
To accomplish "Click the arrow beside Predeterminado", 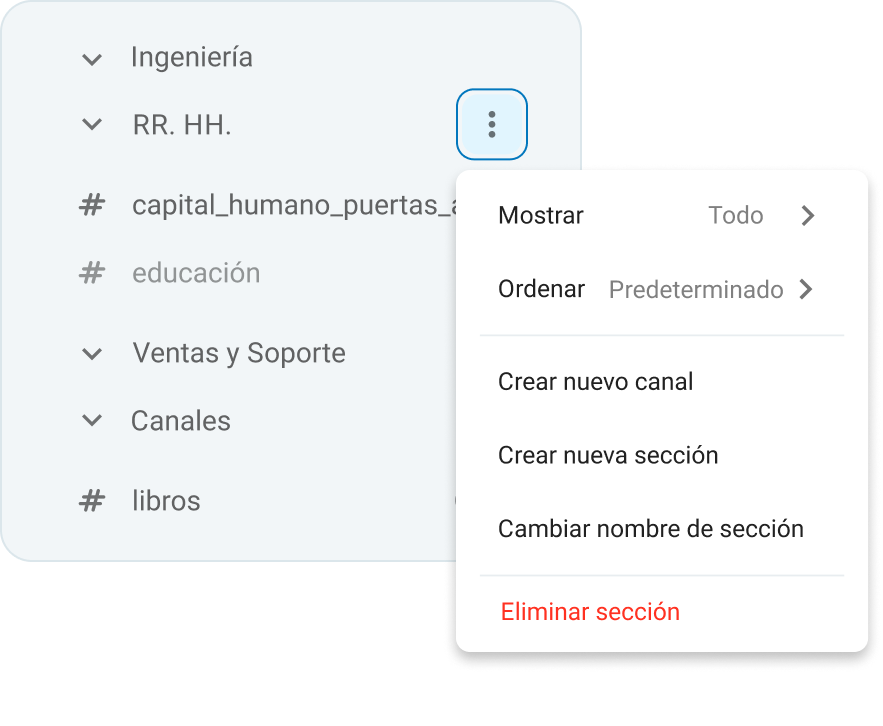I will 806,289.
